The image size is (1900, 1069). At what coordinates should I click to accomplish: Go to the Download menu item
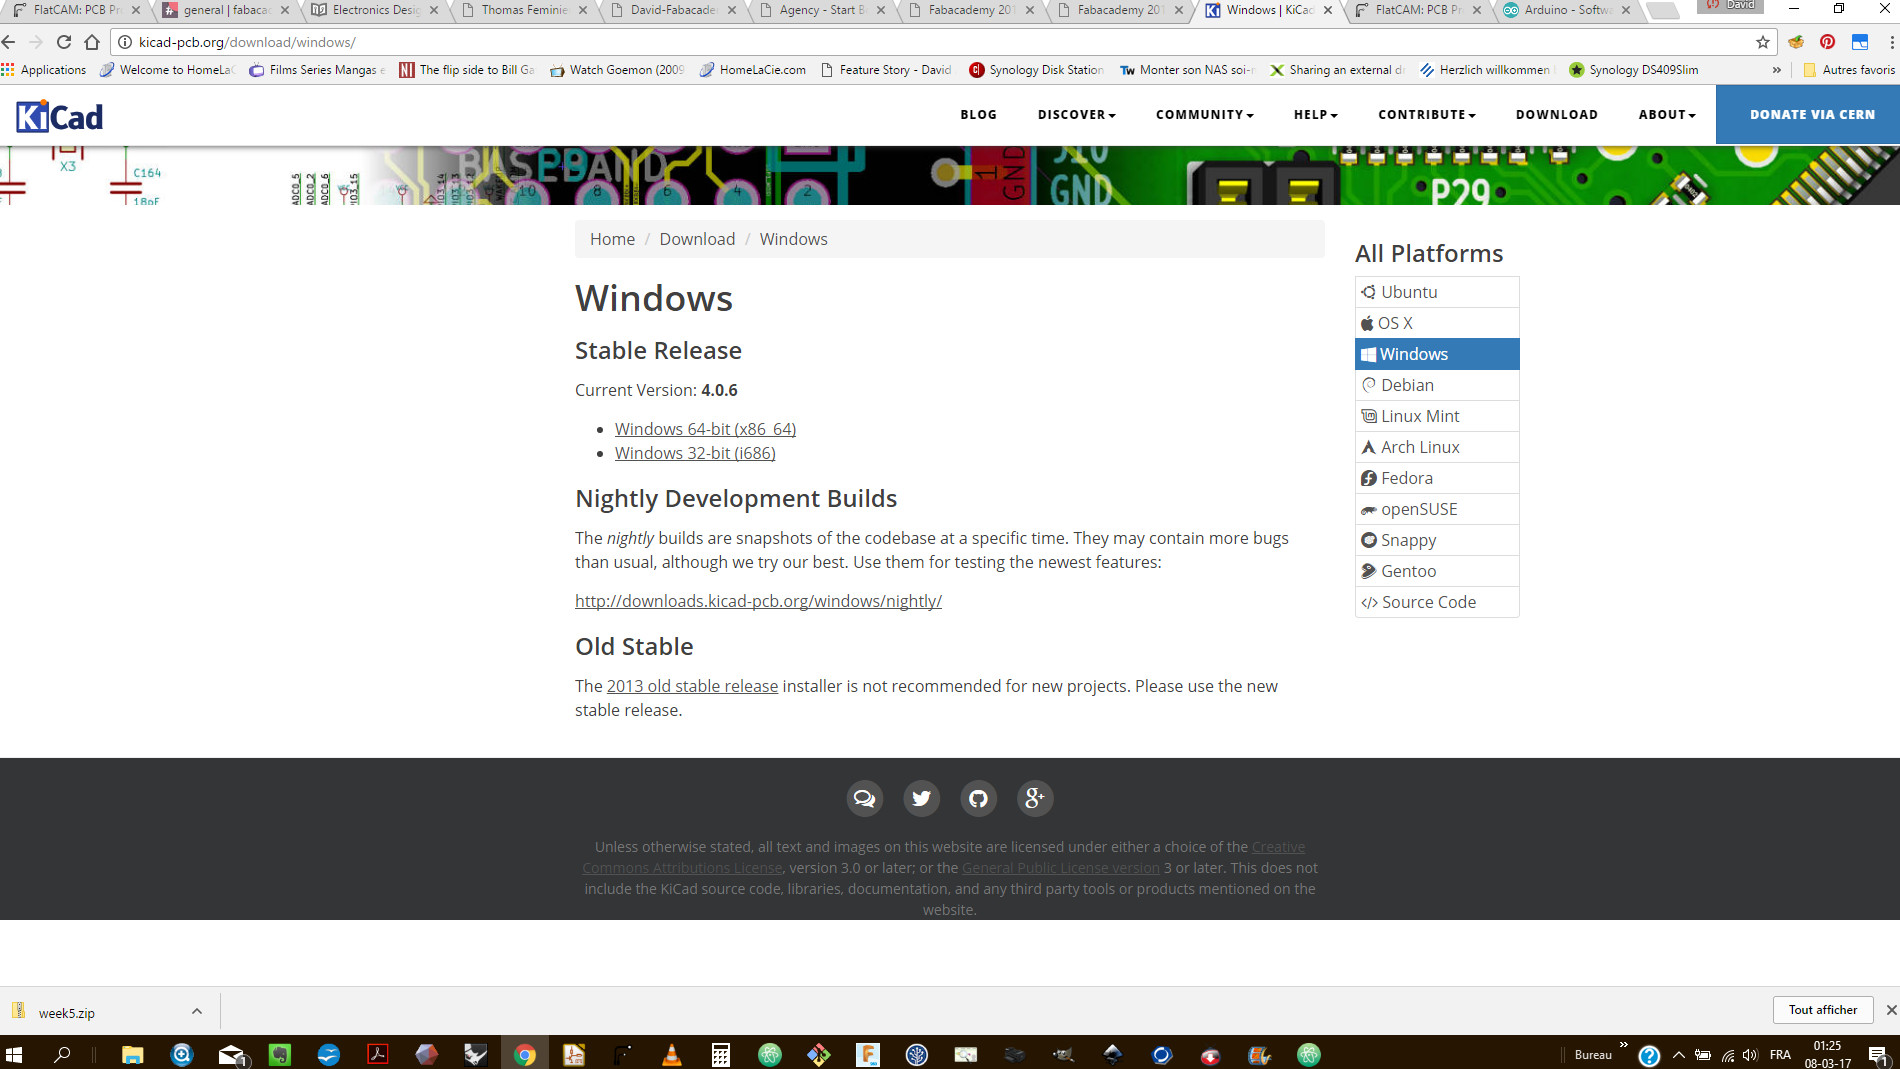(1556, 115)
